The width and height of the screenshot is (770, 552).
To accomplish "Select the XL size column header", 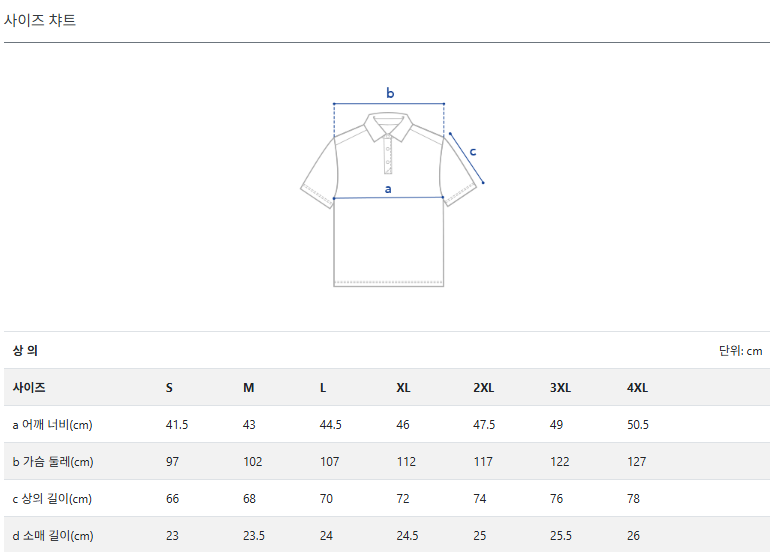I will 403,388.
